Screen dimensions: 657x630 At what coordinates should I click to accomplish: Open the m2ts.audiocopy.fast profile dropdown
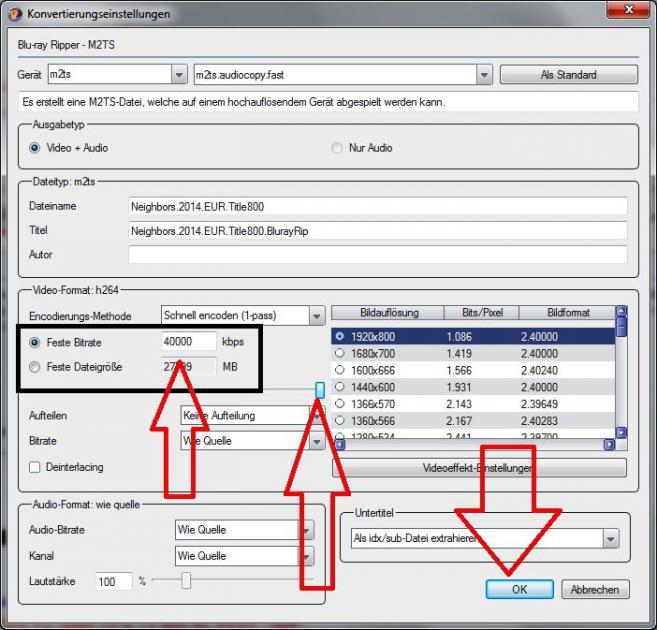[484, 75]
